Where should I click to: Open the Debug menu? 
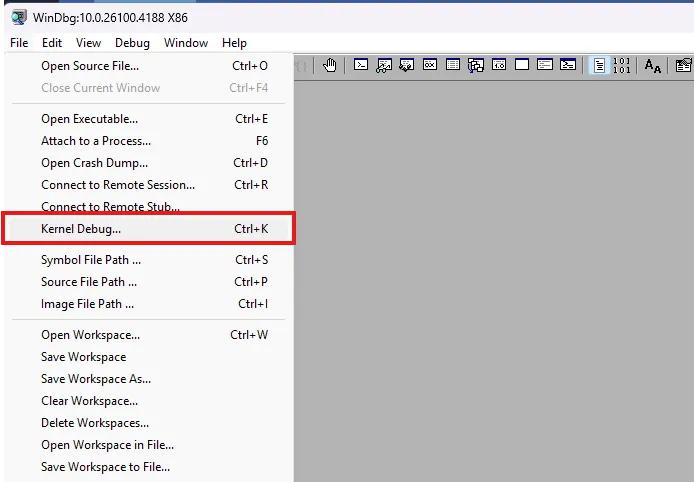click(132, 43)
